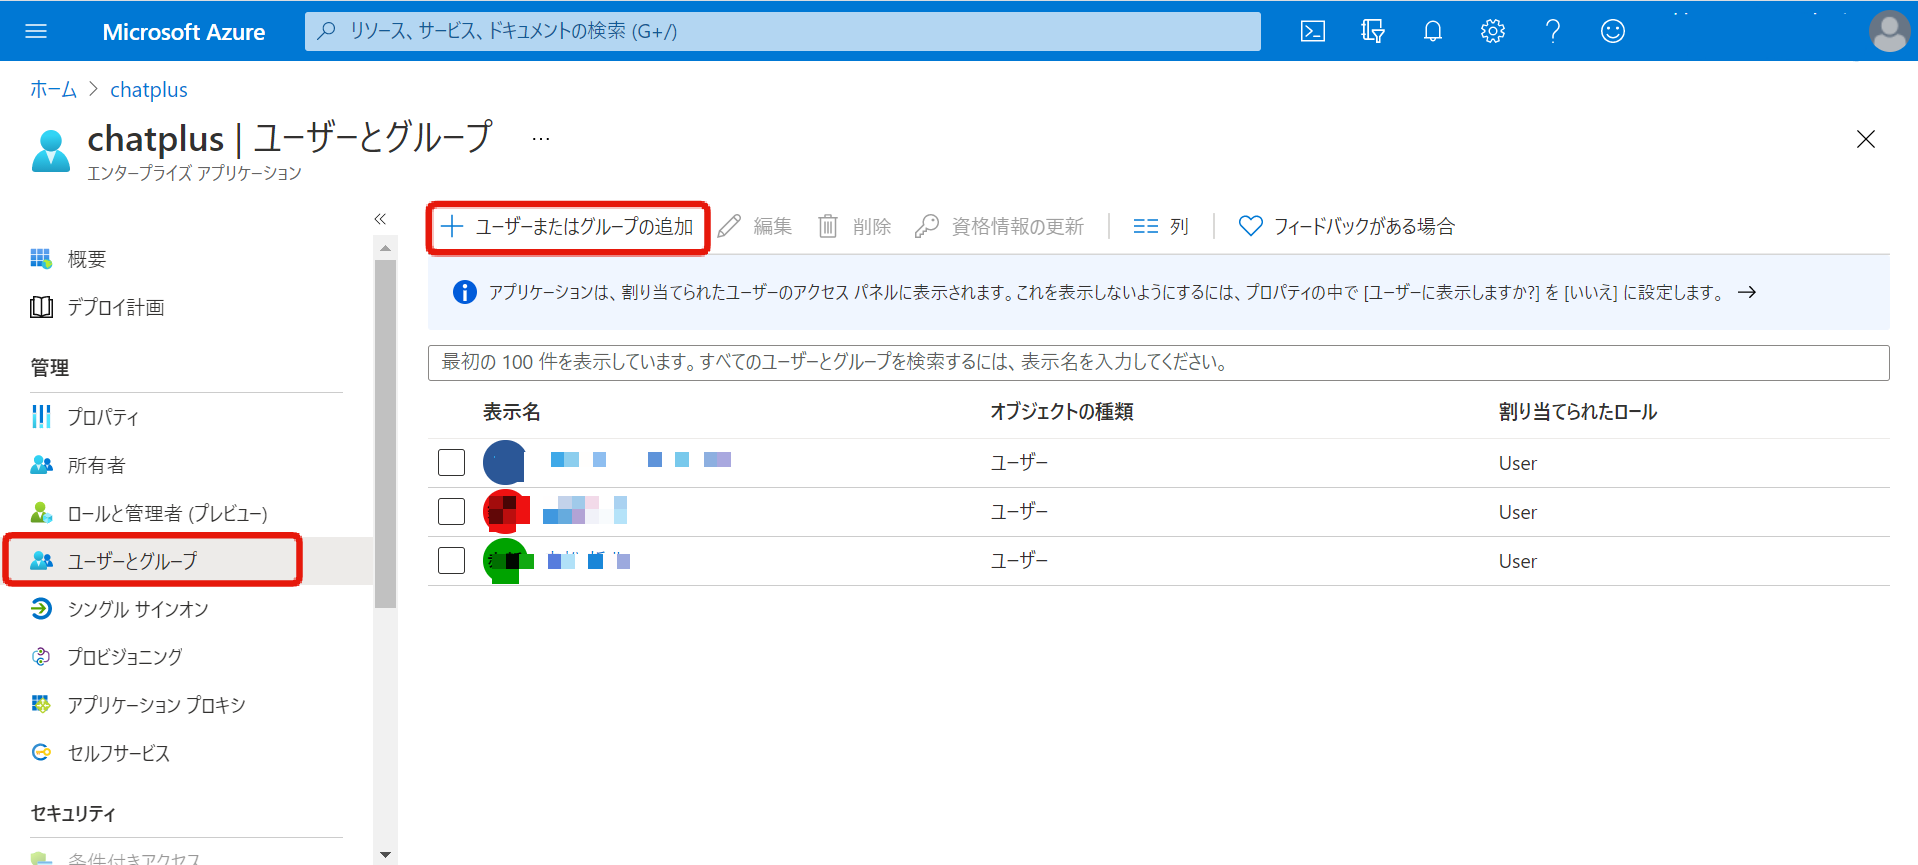Collapse the left navigation menu
The height and width of the screenshot is (865, 1918).
(x=380, y=219)
